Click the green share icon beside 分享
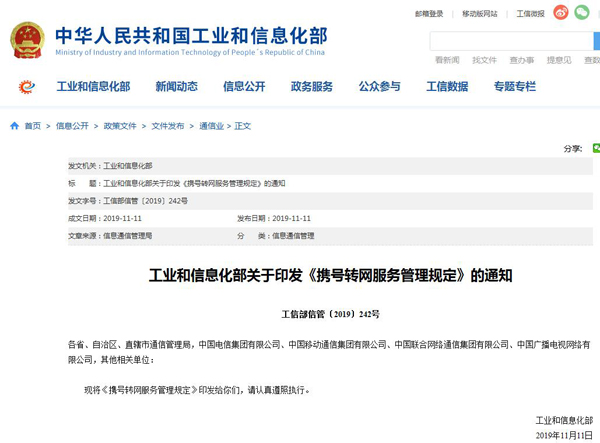 pos(595,148)
